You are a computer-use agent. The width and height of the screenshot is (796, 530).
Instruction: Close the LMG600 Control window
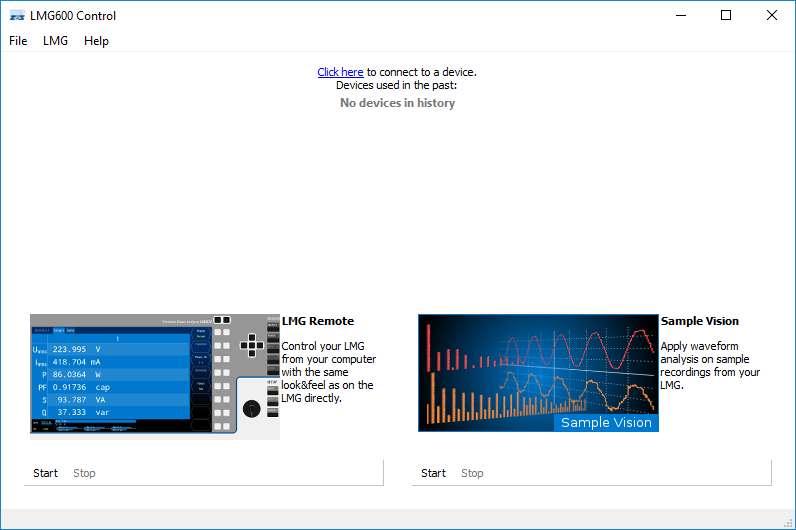(x=772, y=15)
